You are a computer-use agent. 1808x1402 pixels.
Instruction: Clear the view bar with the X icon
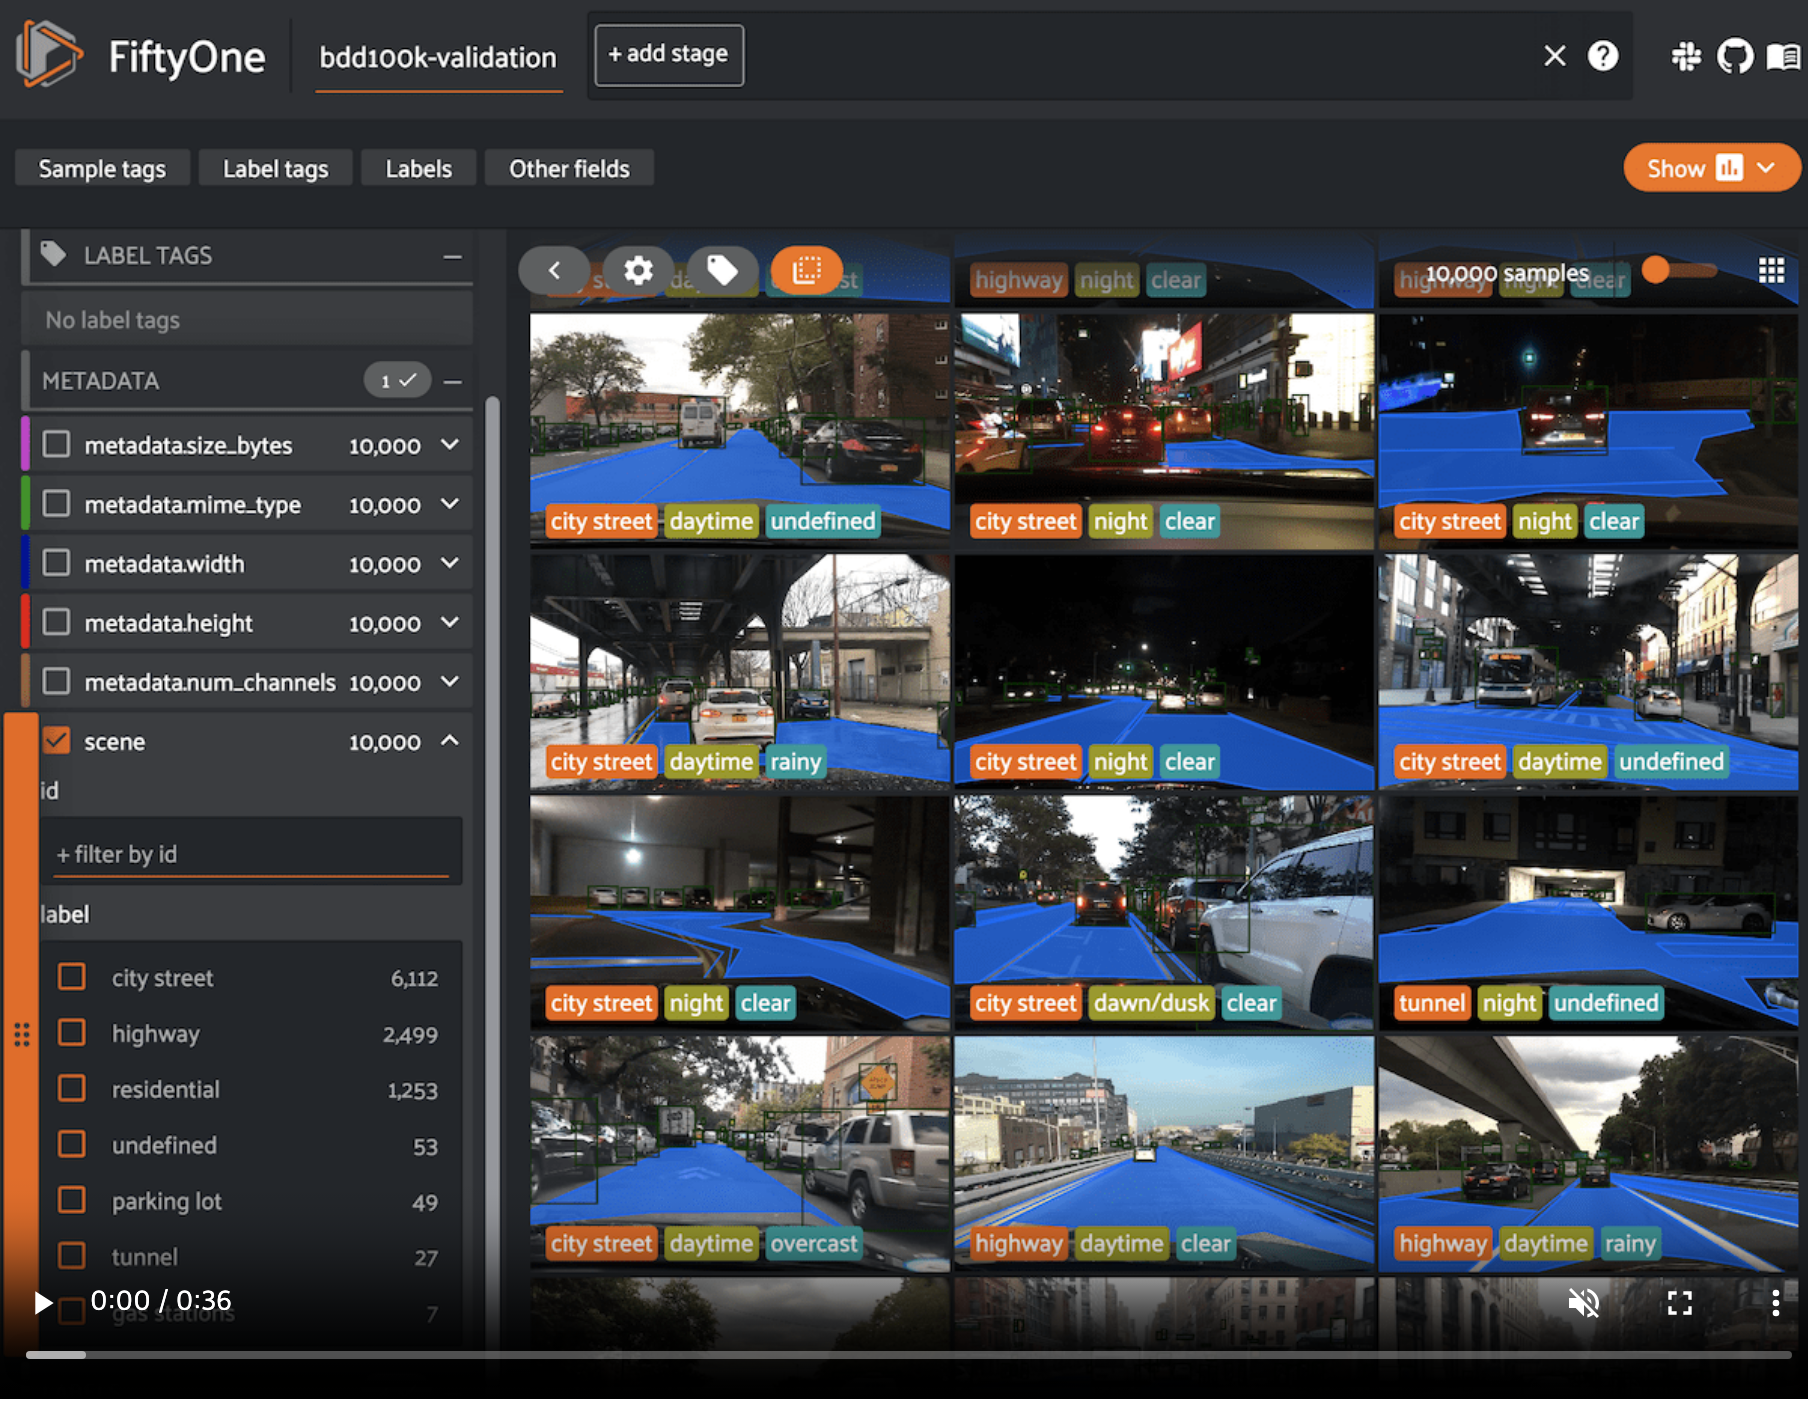1554,56
